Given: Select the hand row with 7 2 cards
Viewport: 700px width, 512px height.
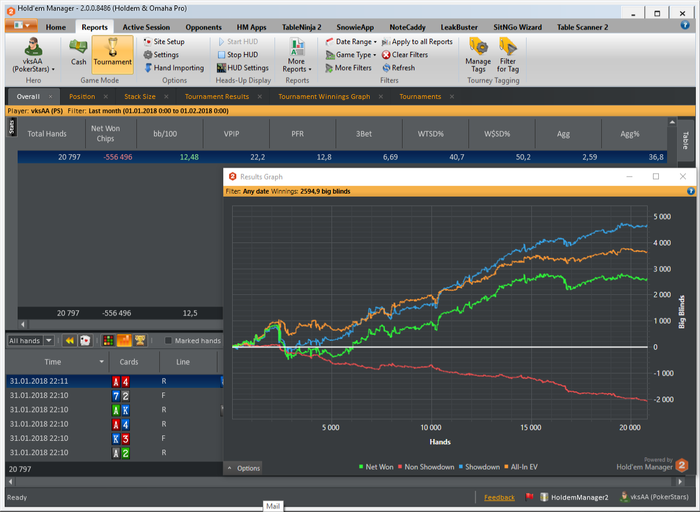Looking at the screenshot, I should pos(114,395).
